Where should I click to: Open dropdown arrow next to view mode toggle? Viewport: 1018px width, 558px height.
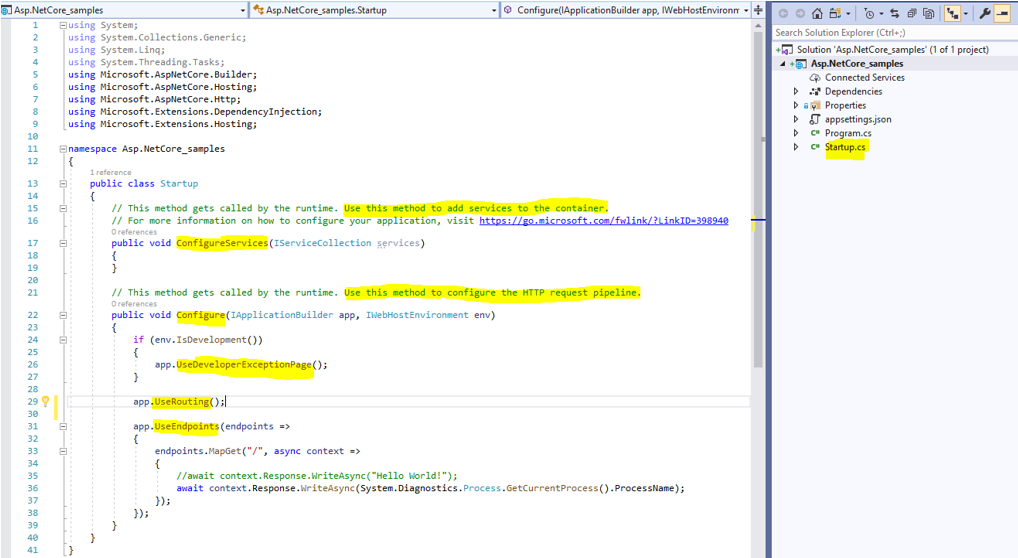(x=965, y=14)
